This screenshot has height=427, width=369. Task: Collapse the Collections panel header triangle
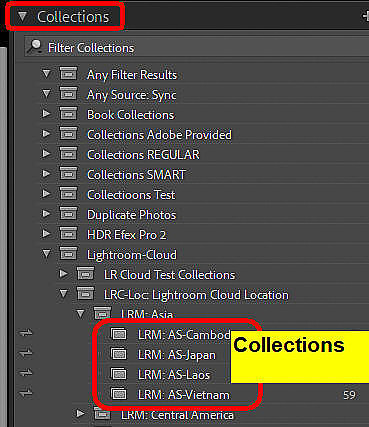click(x=22, y=16)
